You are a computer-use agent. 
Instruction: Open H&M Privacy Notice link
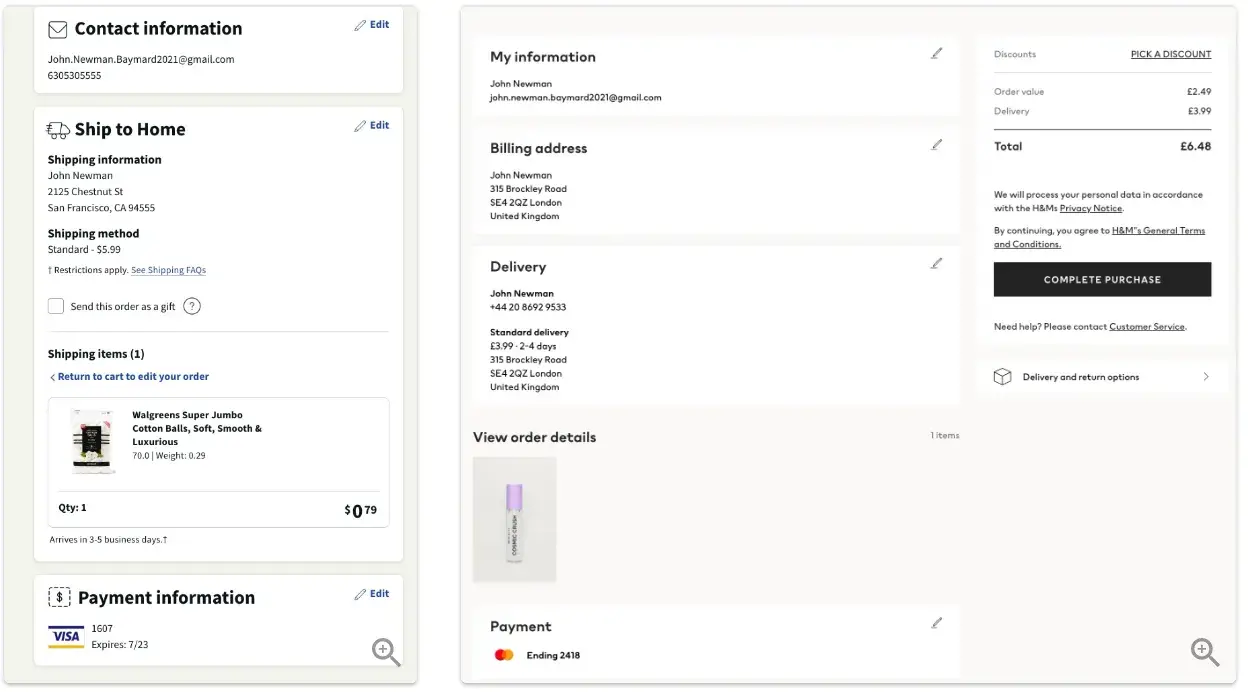coord(1090,209)
